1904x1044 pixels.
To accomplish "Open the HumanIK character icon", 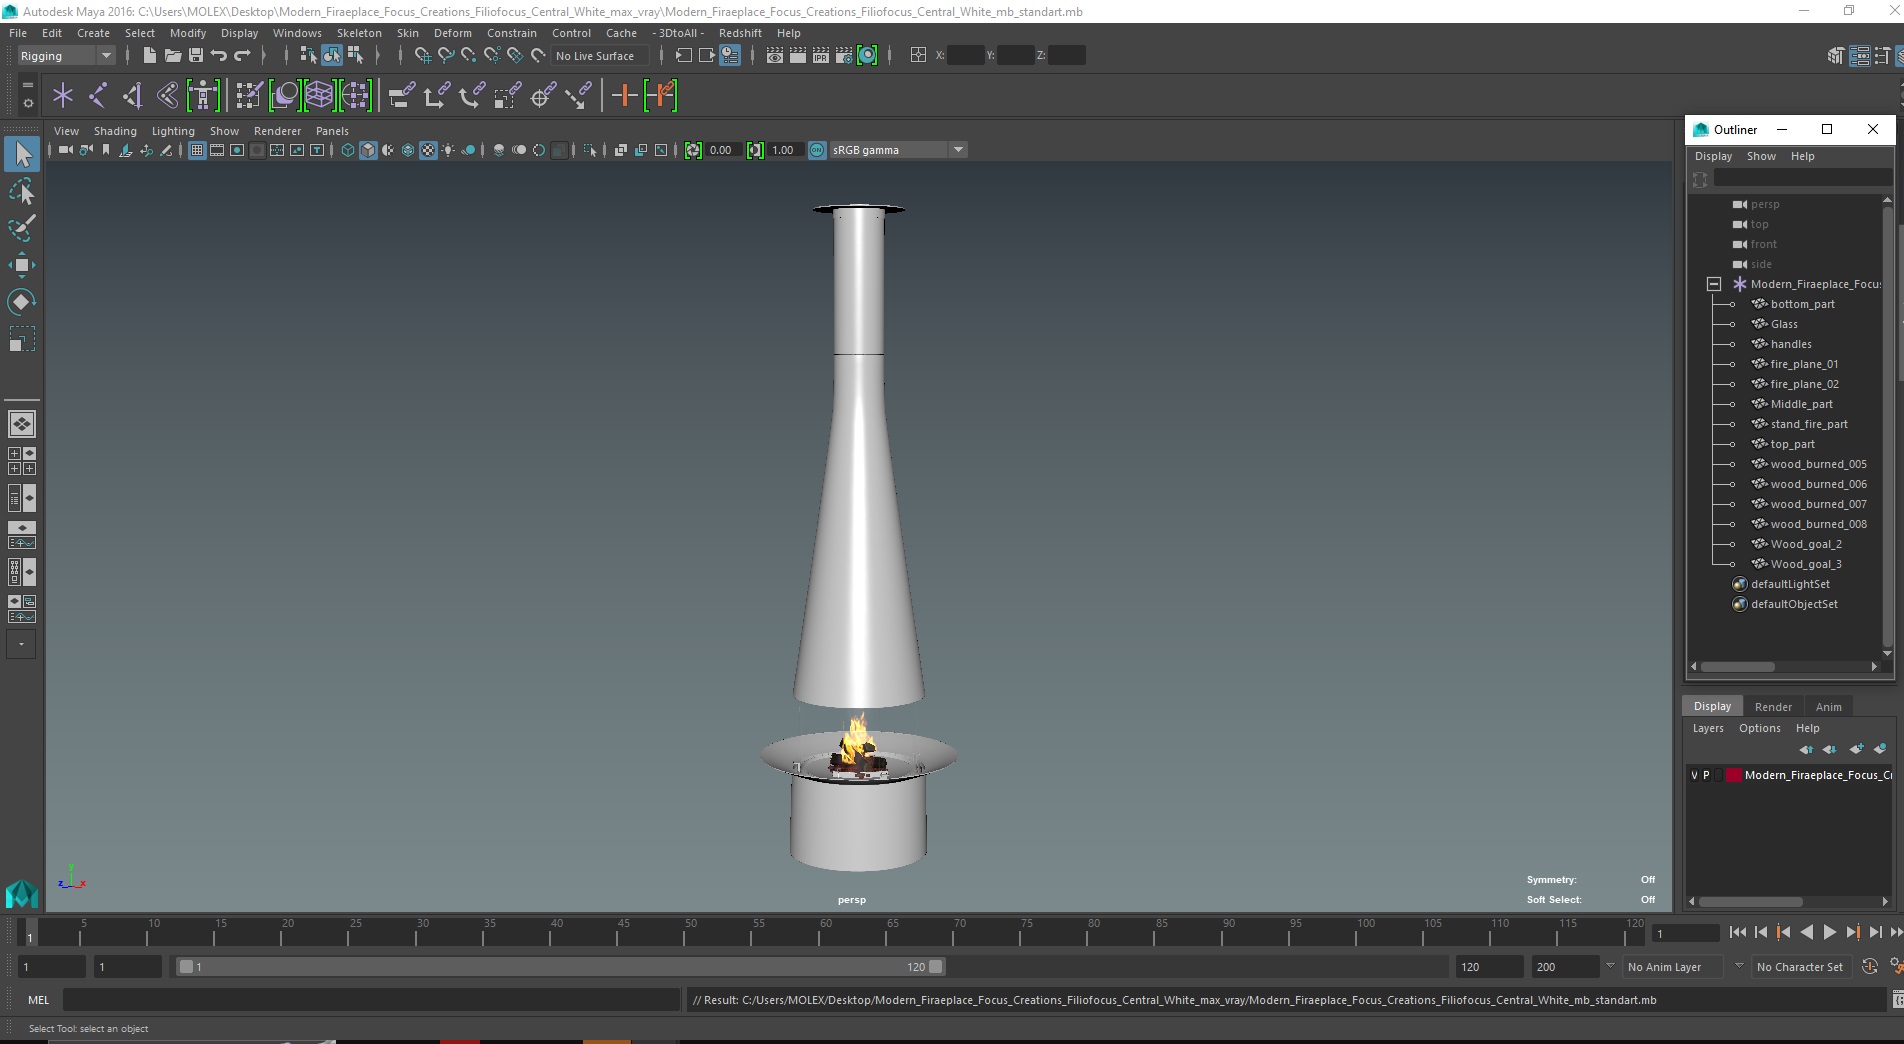I will click(203, 96).
